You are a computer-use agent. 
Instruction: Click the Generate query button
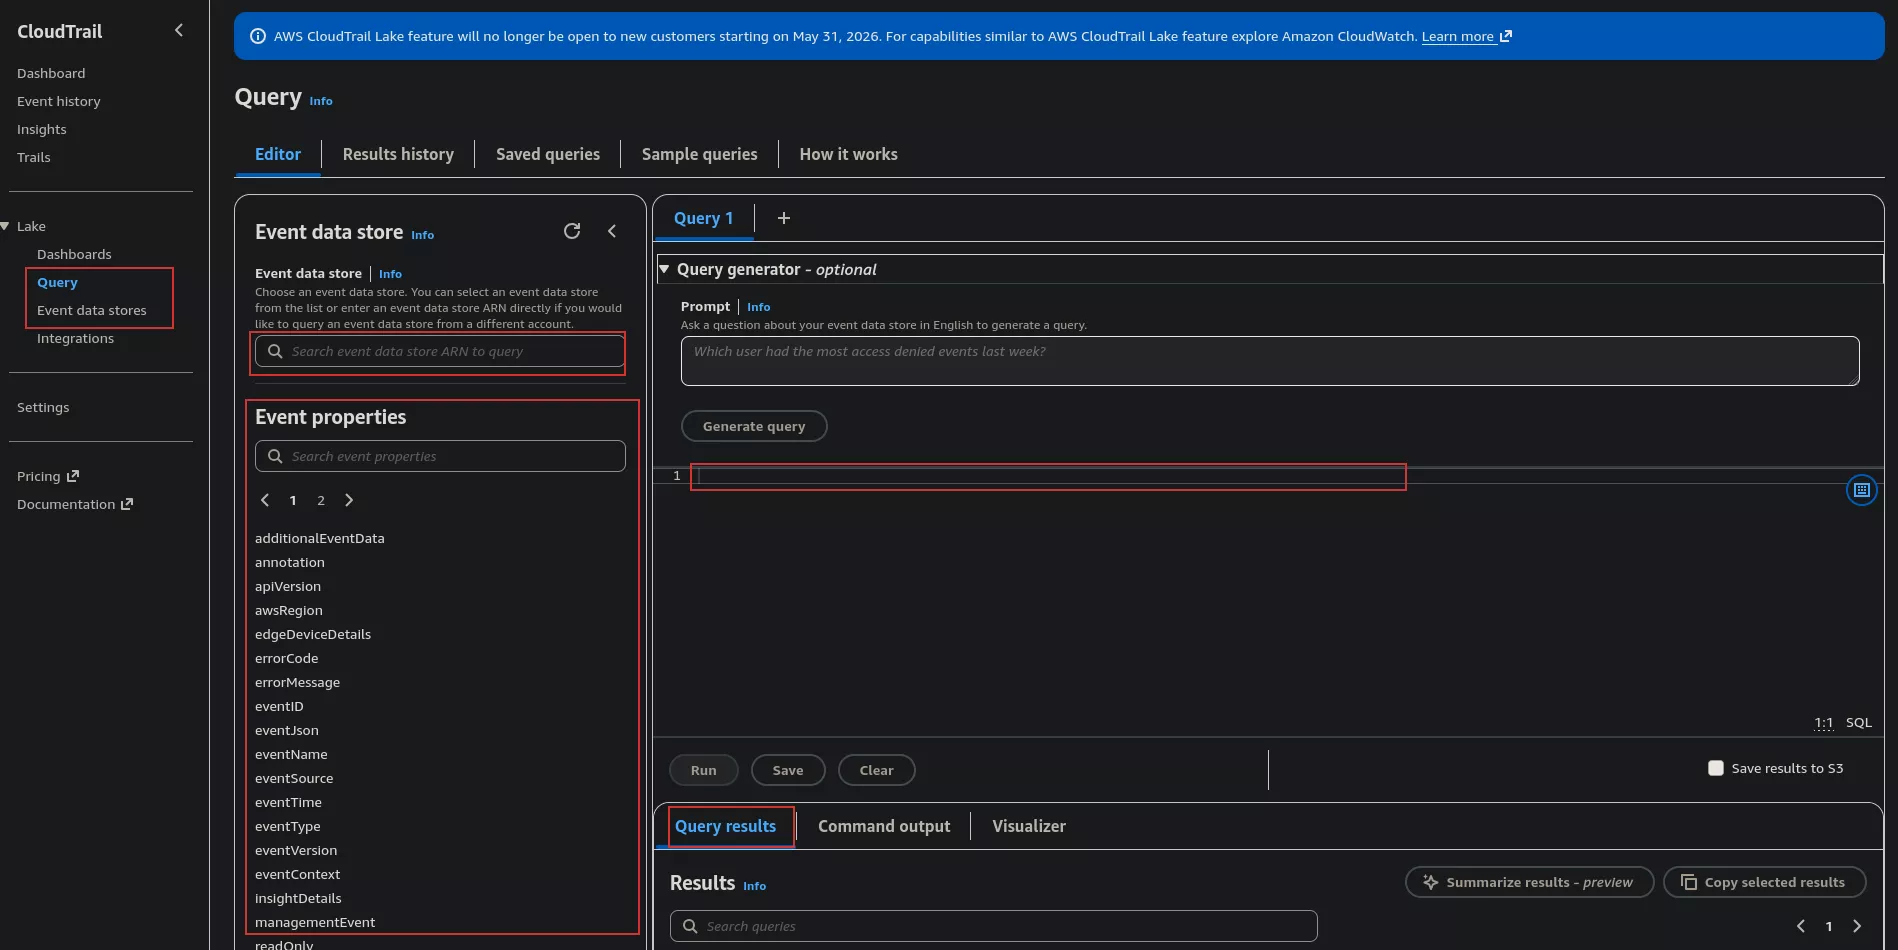[x=754, y=426]
